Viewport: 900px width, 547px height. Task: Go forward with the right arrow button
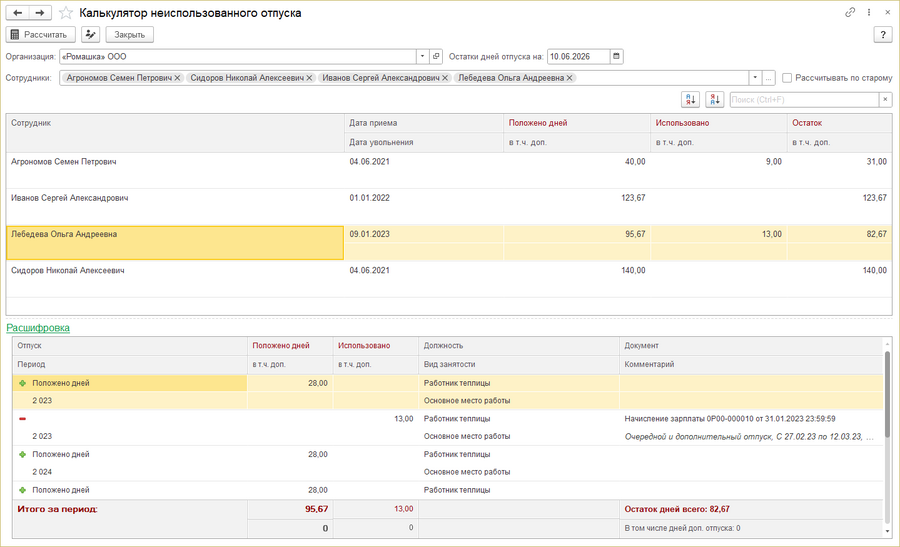pyautogui.click(x=40, y=13)
